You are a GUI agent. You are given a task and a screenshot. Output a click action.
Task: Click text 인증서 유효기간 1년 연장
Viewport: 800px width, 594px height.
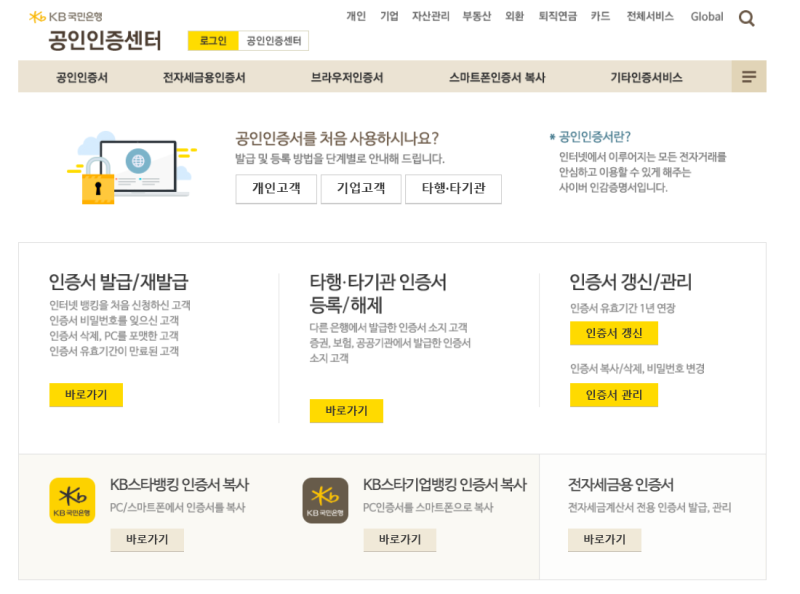coord(622,308)
